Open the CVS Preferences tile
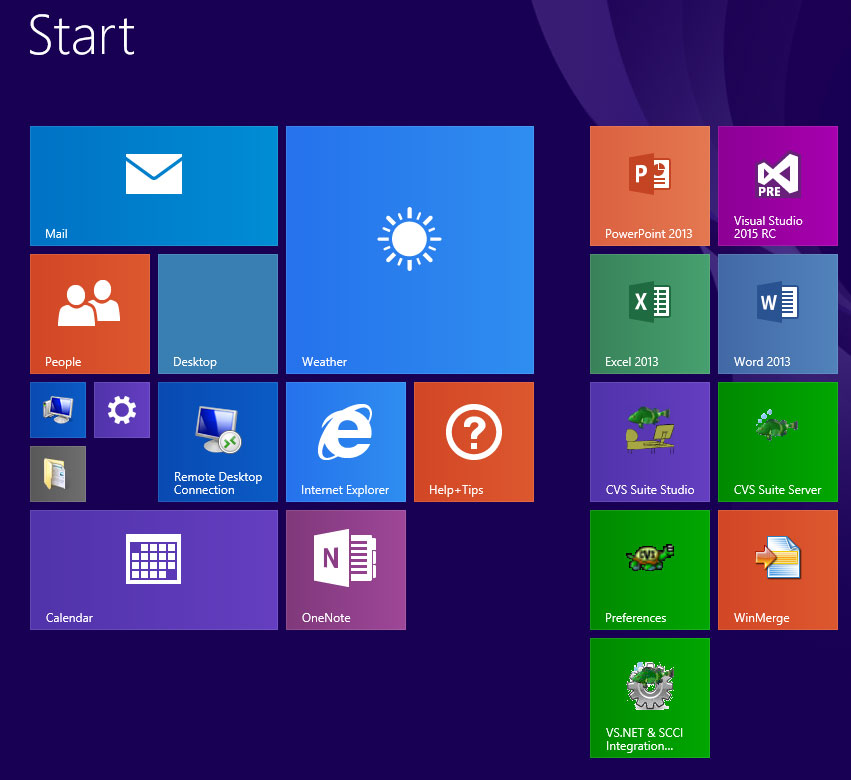 pyautogui.click(x=650, y=570)
